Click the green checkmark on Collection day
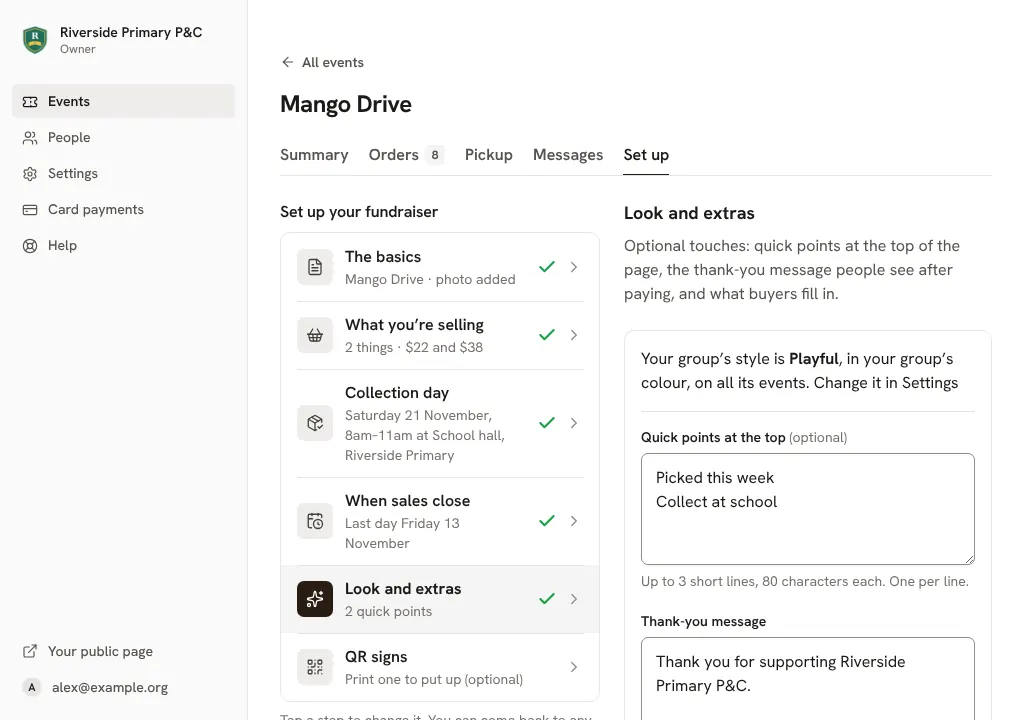The image size is (1024, 720). coord(547,423)
